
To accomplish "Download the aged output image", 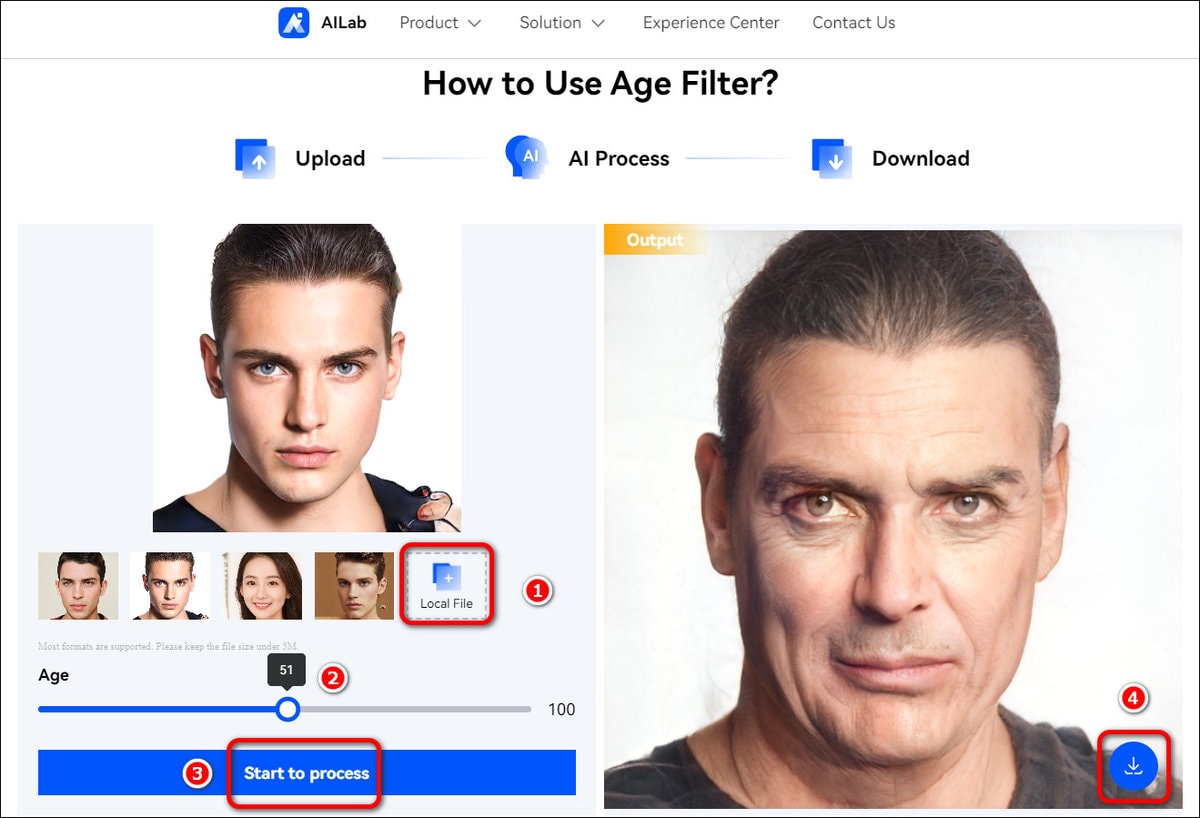I will pos(1133,766).
